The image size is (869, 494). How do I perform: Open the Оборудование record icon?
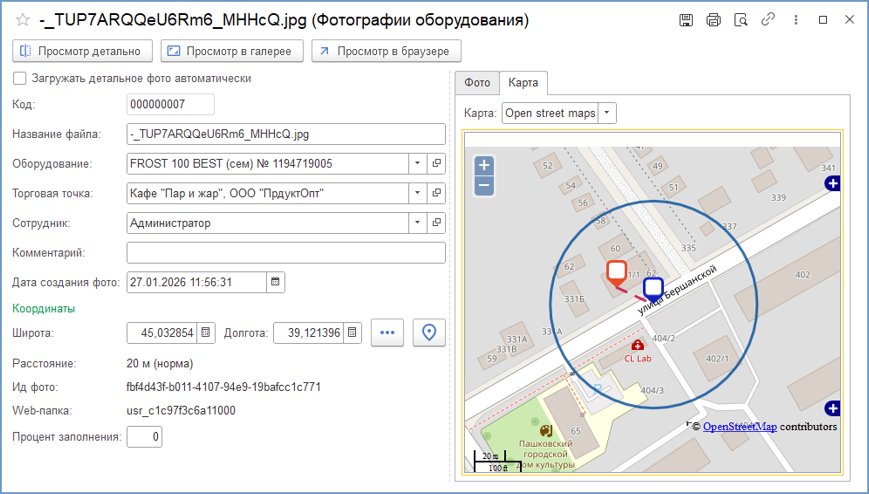pyautogui.click(x=437, y=164)
